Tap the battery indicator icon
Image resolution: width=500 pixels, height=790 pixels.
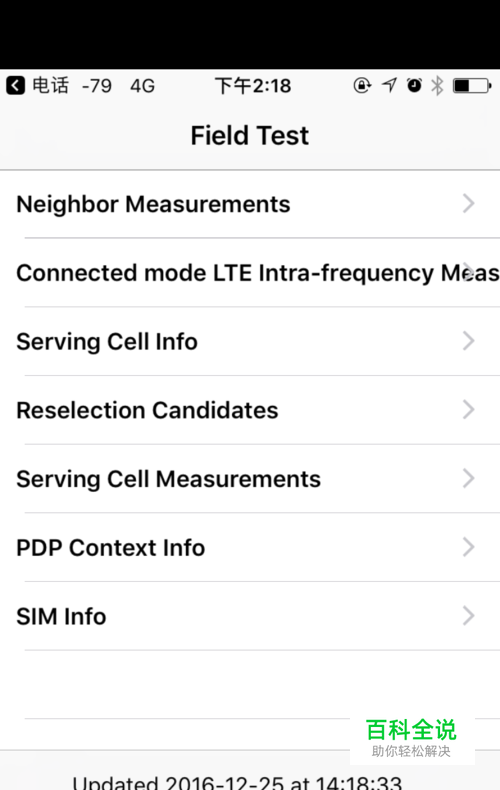472,86
